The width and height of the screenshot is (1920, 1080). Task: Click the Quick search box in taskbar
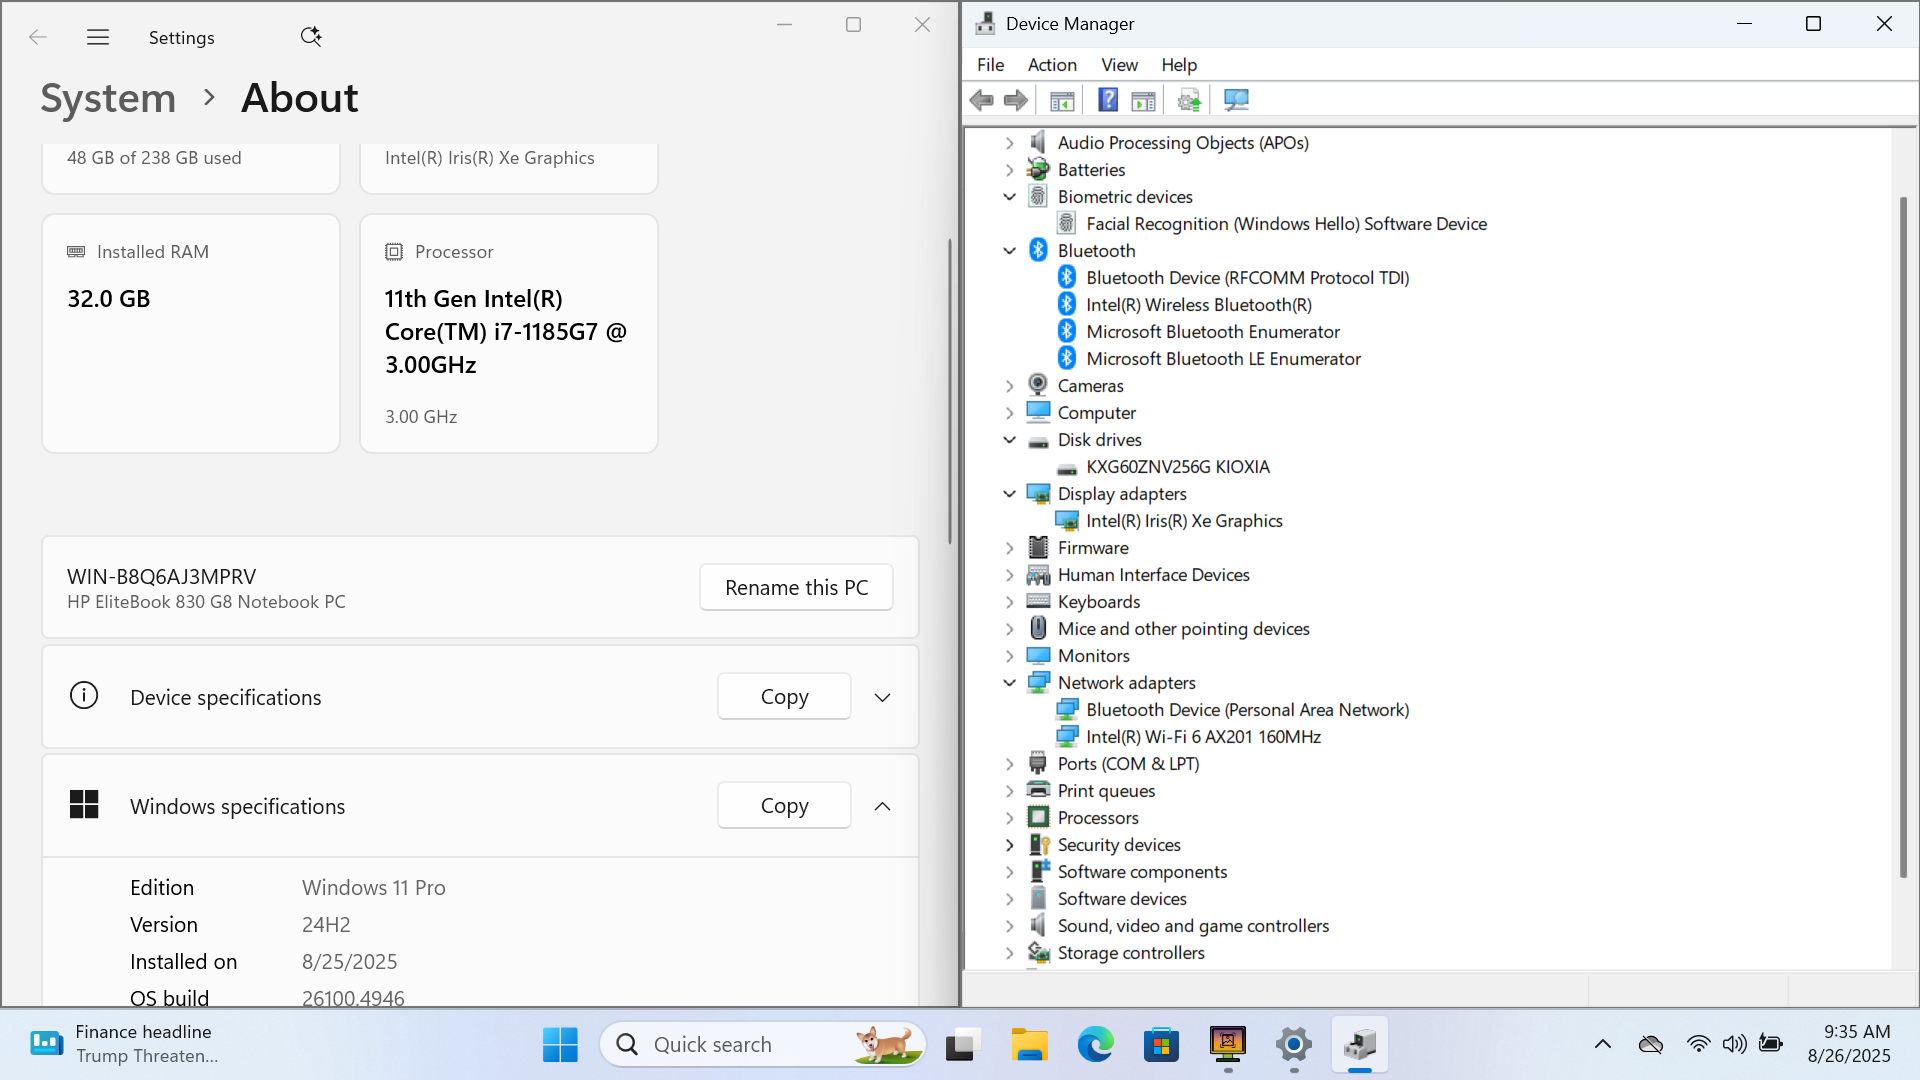(762, 1044)
